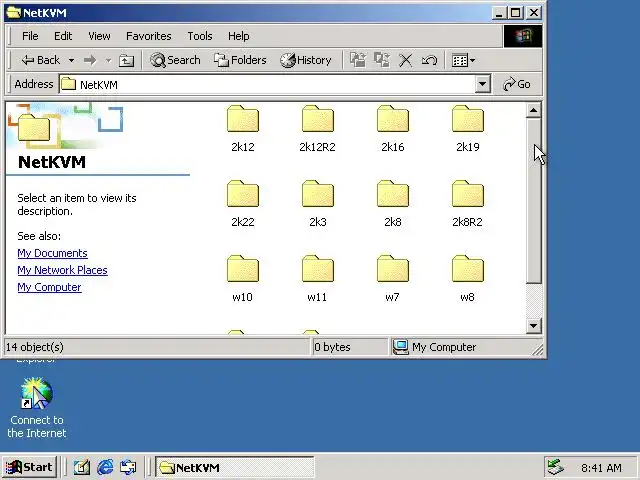Click the Go button
The width and height of the screenshot is (640, 480).
point(517,84)
